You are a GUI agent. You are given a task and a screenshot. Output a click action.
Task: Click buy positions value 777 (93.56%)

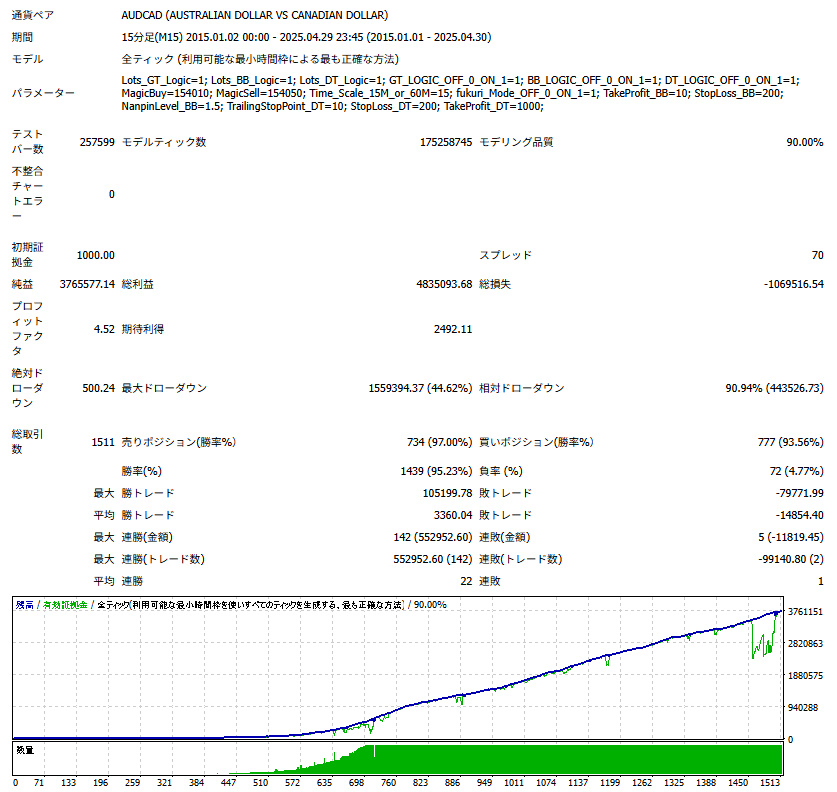[x=791, y=442]
